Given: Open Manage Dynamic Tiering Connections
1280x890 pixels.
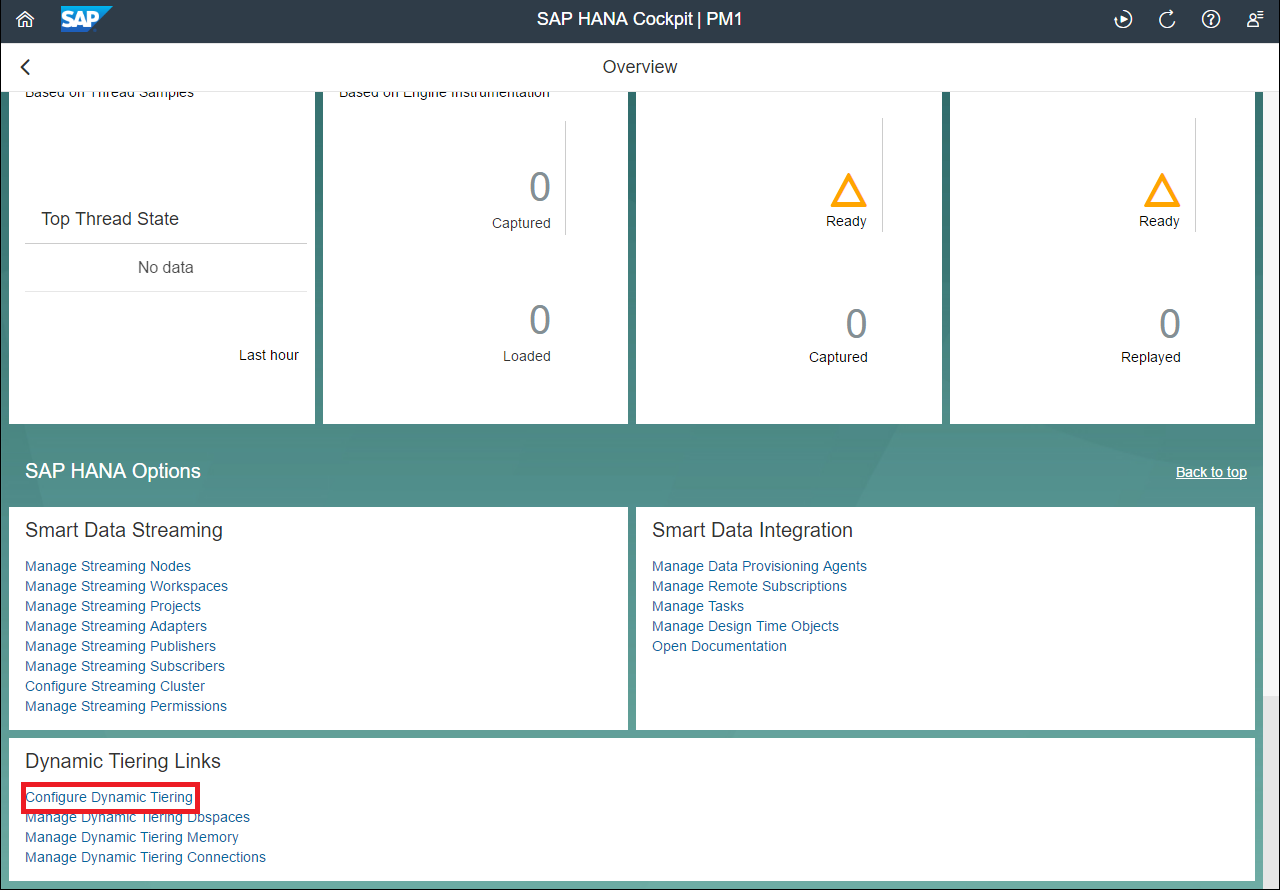Looking at the screenshot, I should coord(145,857).
